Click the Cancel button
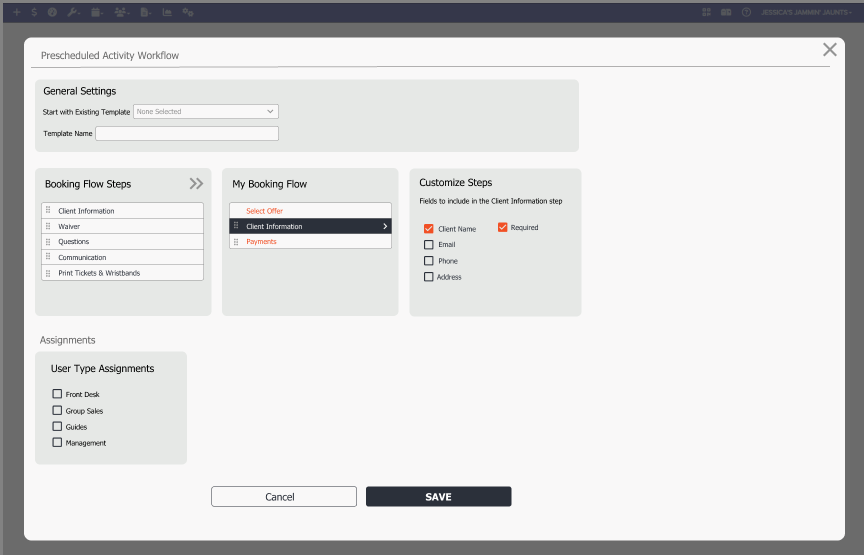The image size is (864, 555). (x=284, y=497)
